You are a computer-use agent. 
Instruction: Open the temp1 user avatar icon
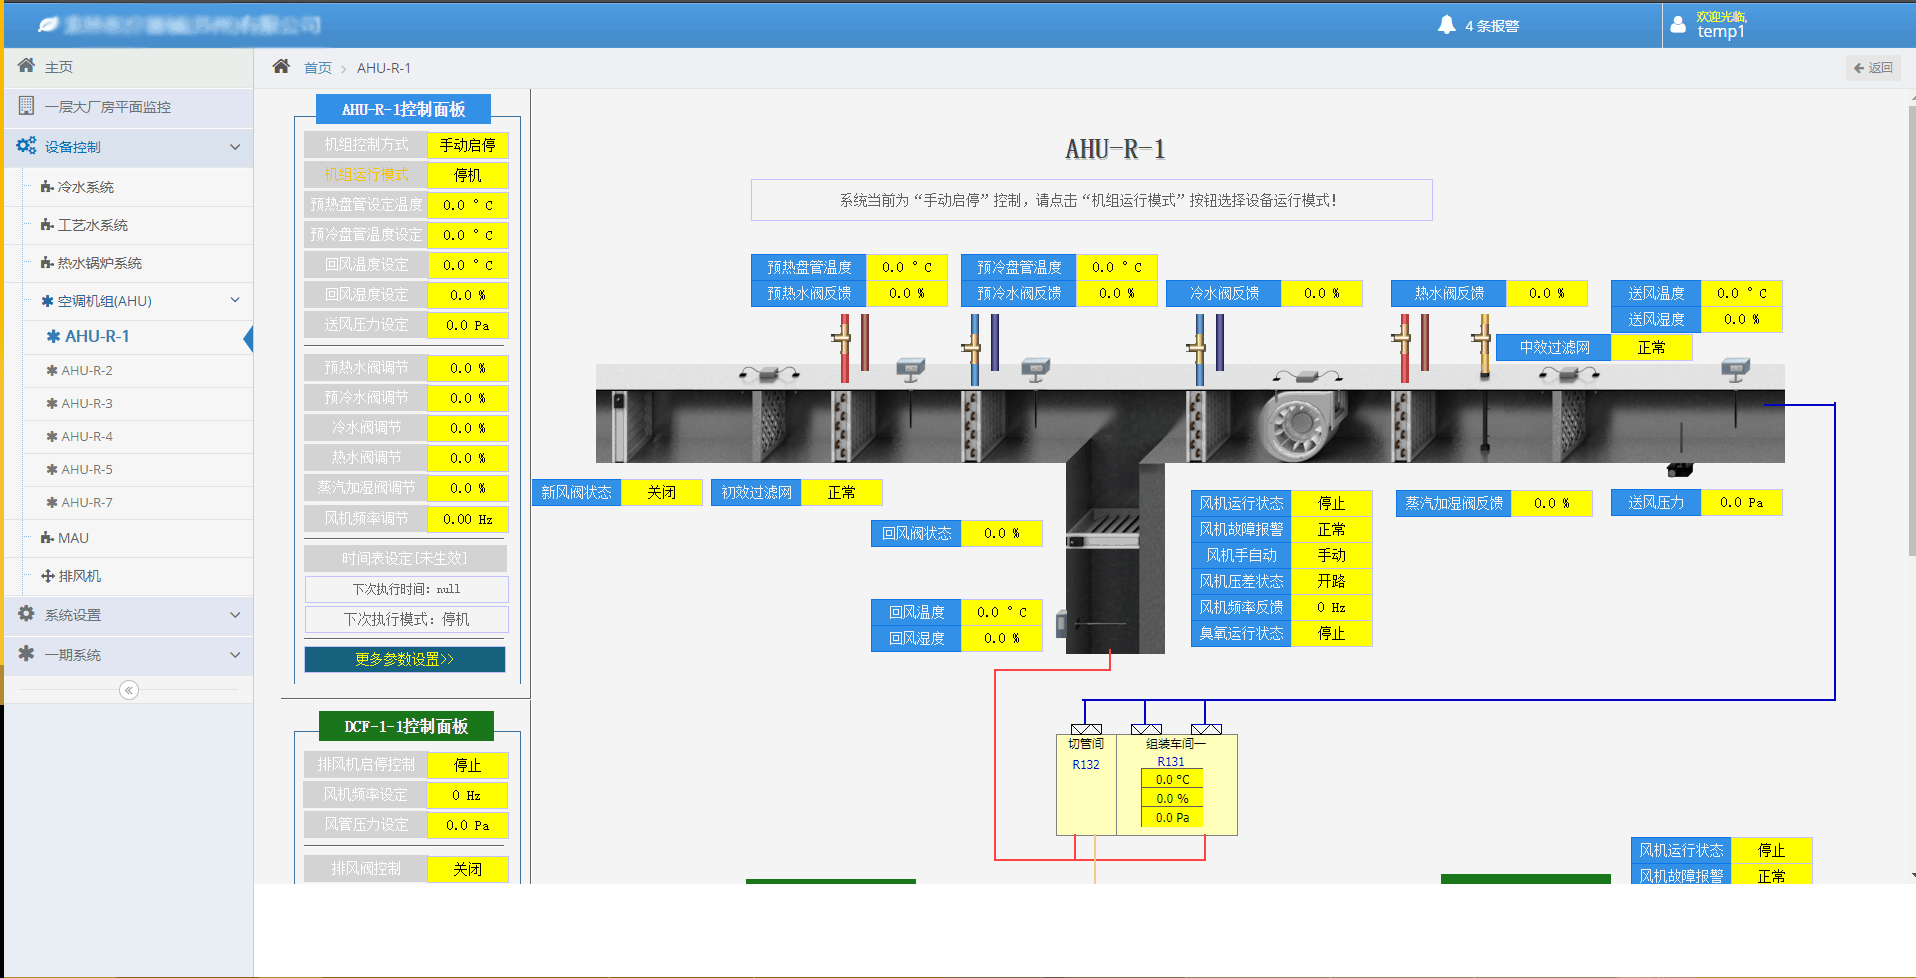tap(1678, 25)
